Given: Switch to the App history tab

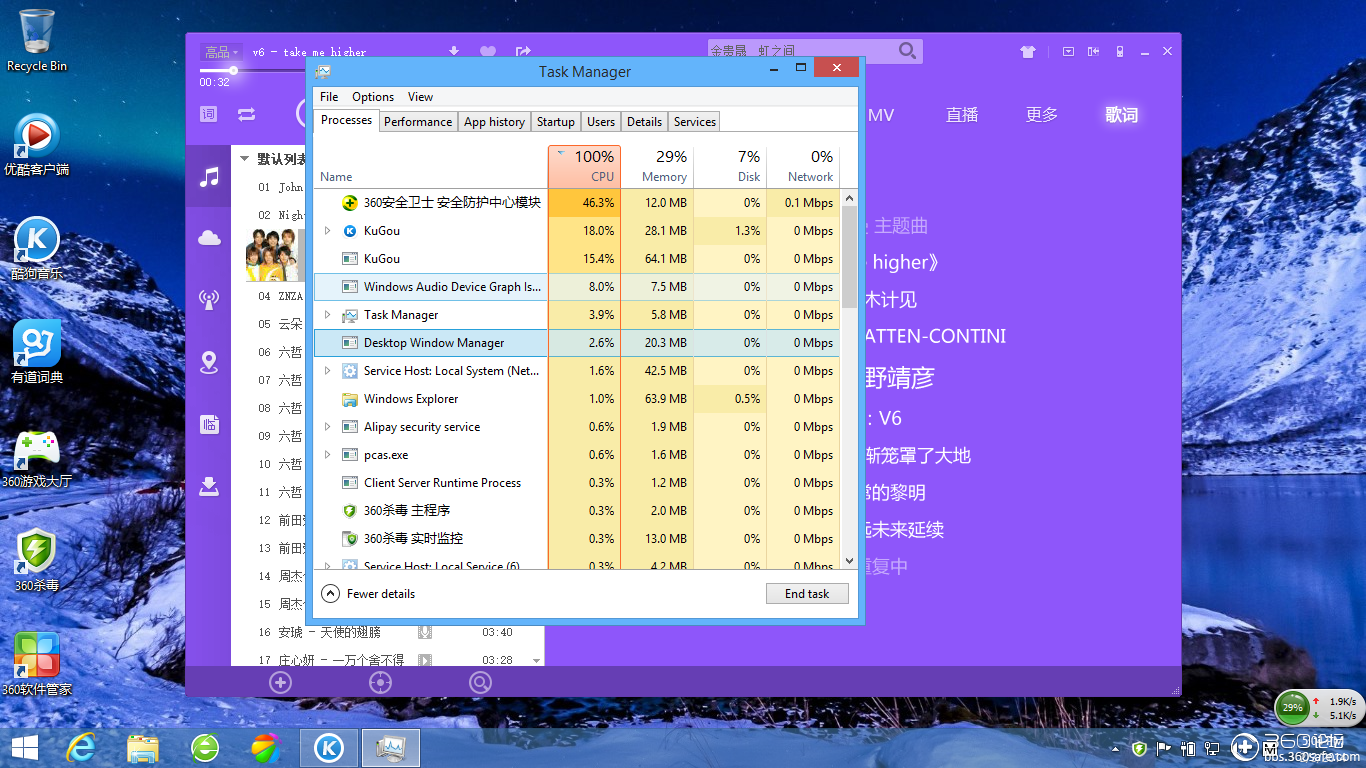Looking at the screenshot, I should point(494,121).
